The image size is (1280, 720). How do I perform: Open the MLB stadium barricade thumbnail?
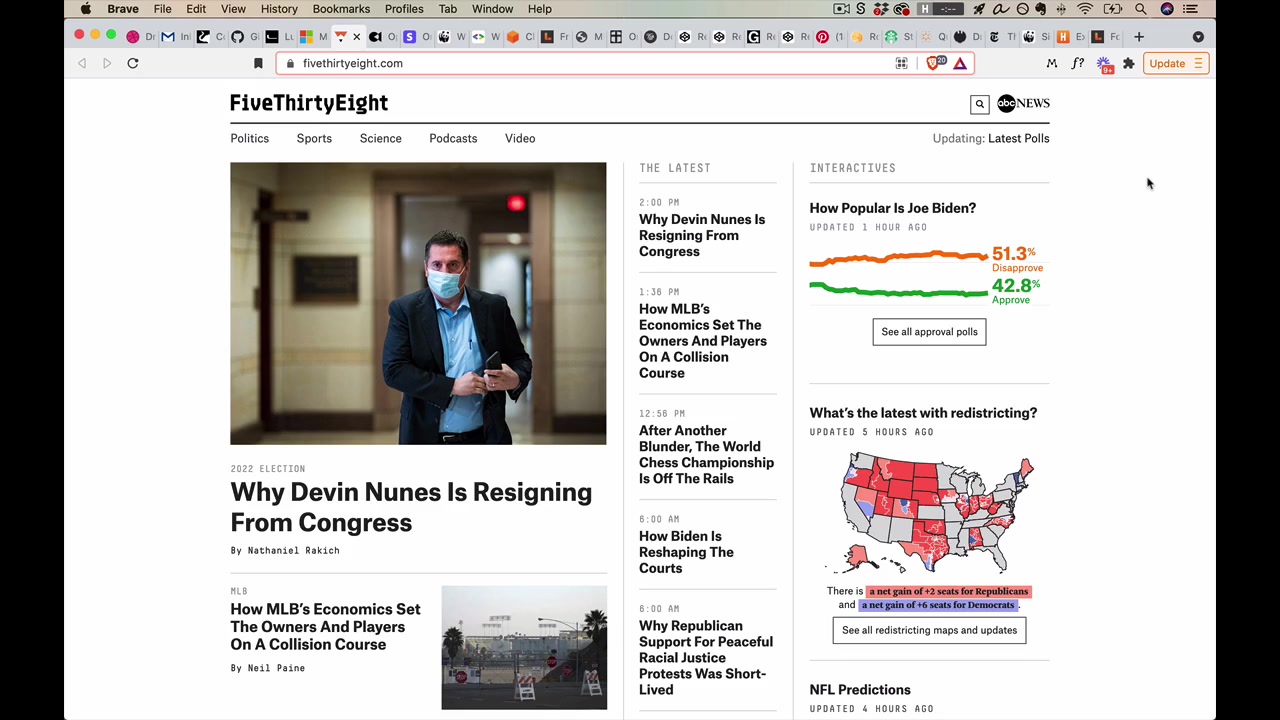(524, 648)
